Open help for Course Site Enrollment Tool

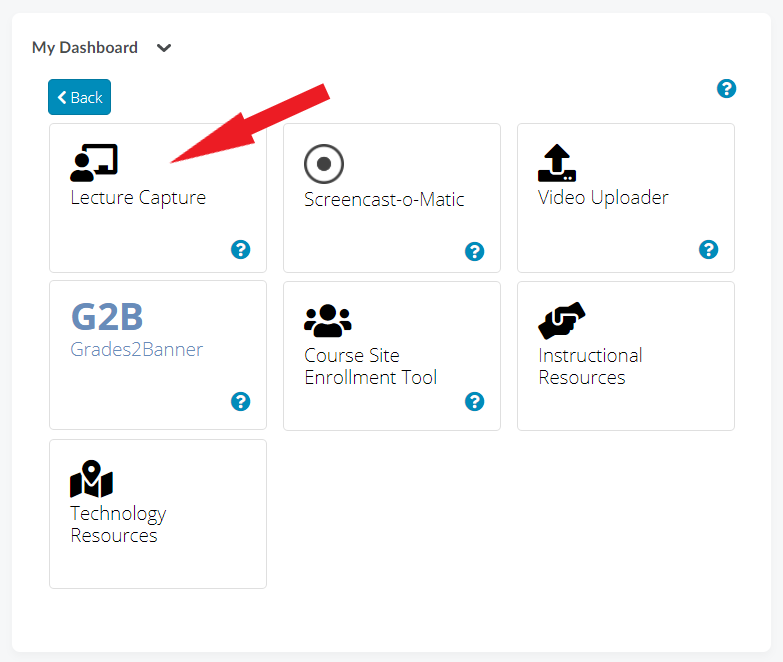click(474, 401)
